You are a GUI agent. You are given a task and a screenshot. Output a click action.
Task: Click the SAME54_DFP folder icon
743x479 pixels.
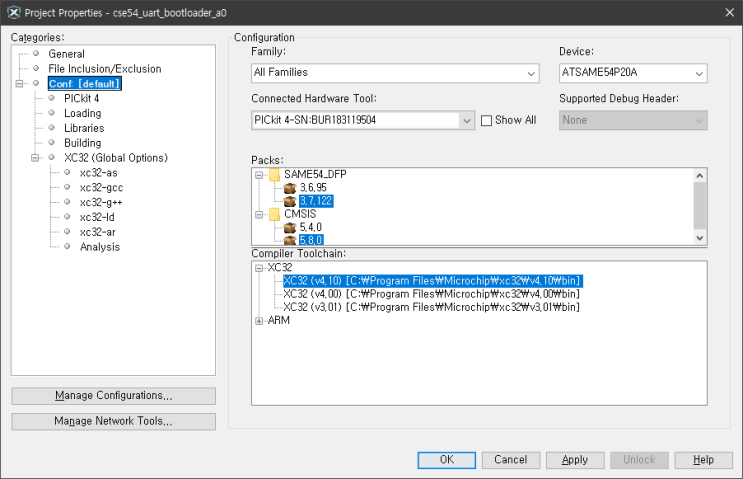pos(273,174)
